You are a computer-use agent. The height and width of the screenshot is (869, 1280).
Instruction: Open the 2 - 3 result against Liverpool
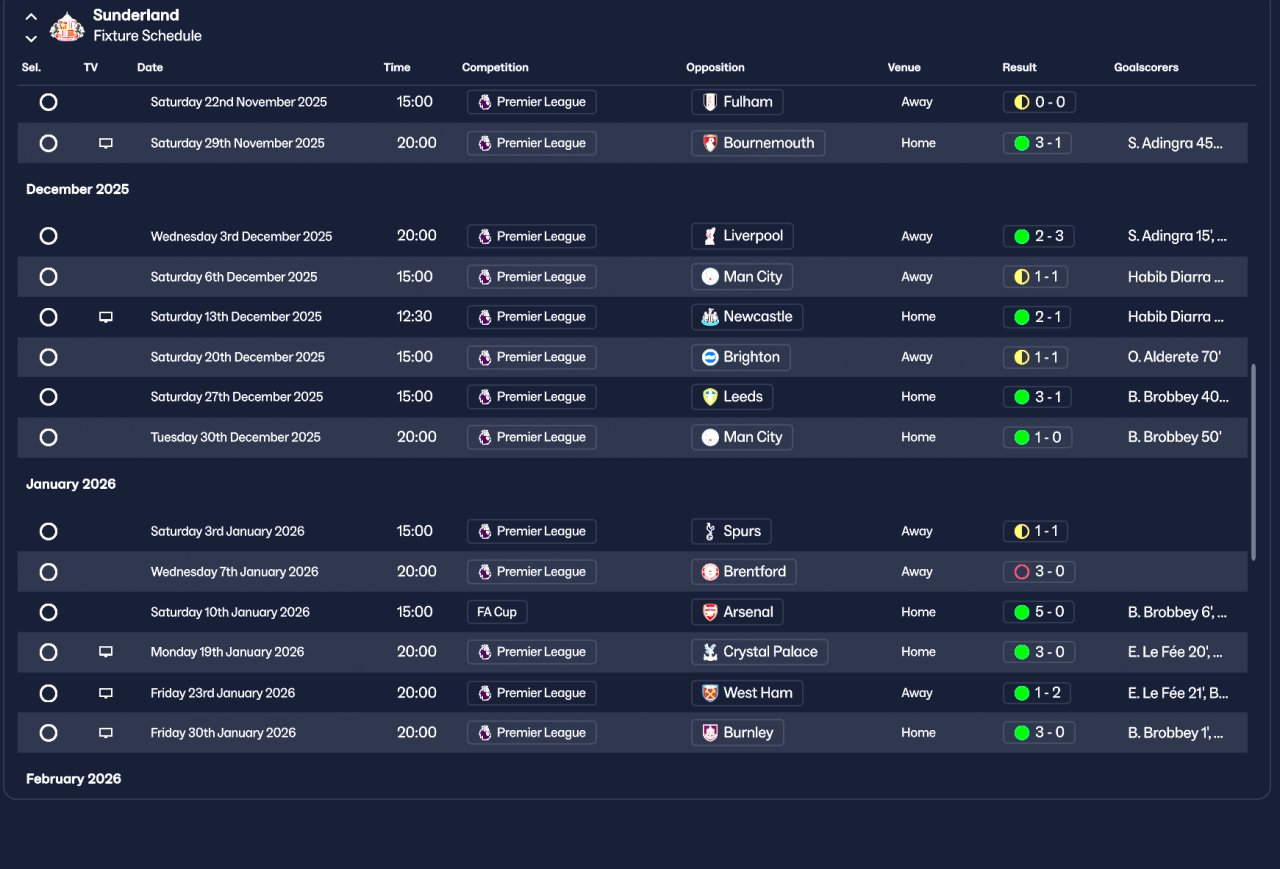click(1038, 237)
